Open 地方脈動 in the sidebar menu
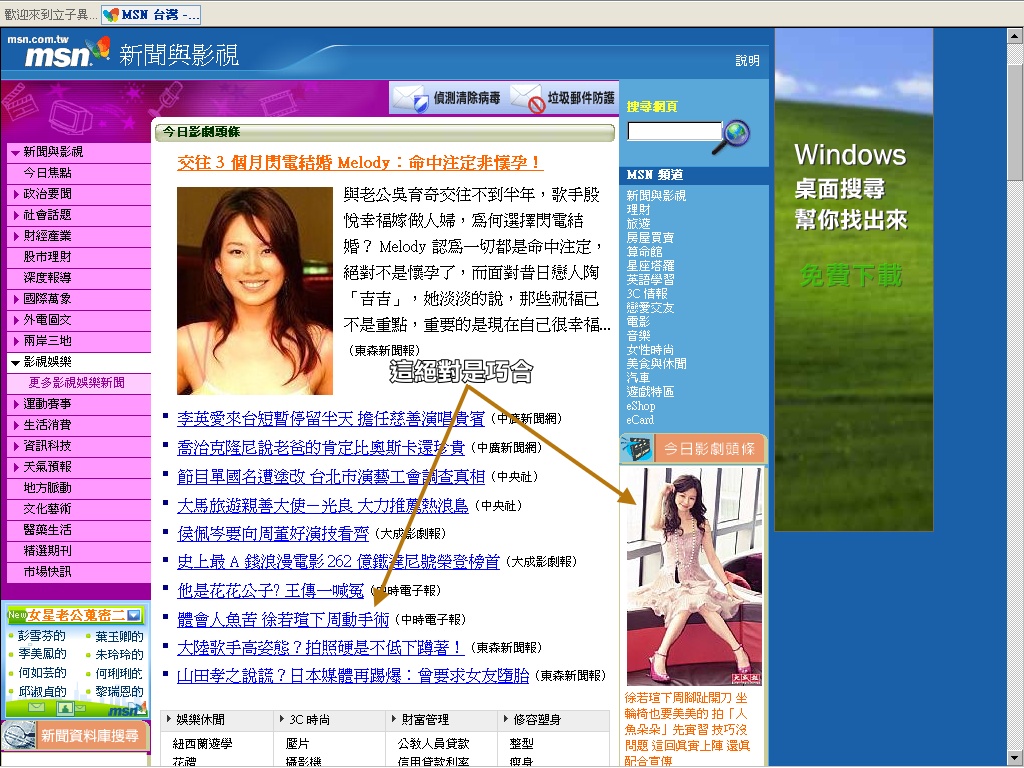1024x768 pixels. tap(47, 488)
